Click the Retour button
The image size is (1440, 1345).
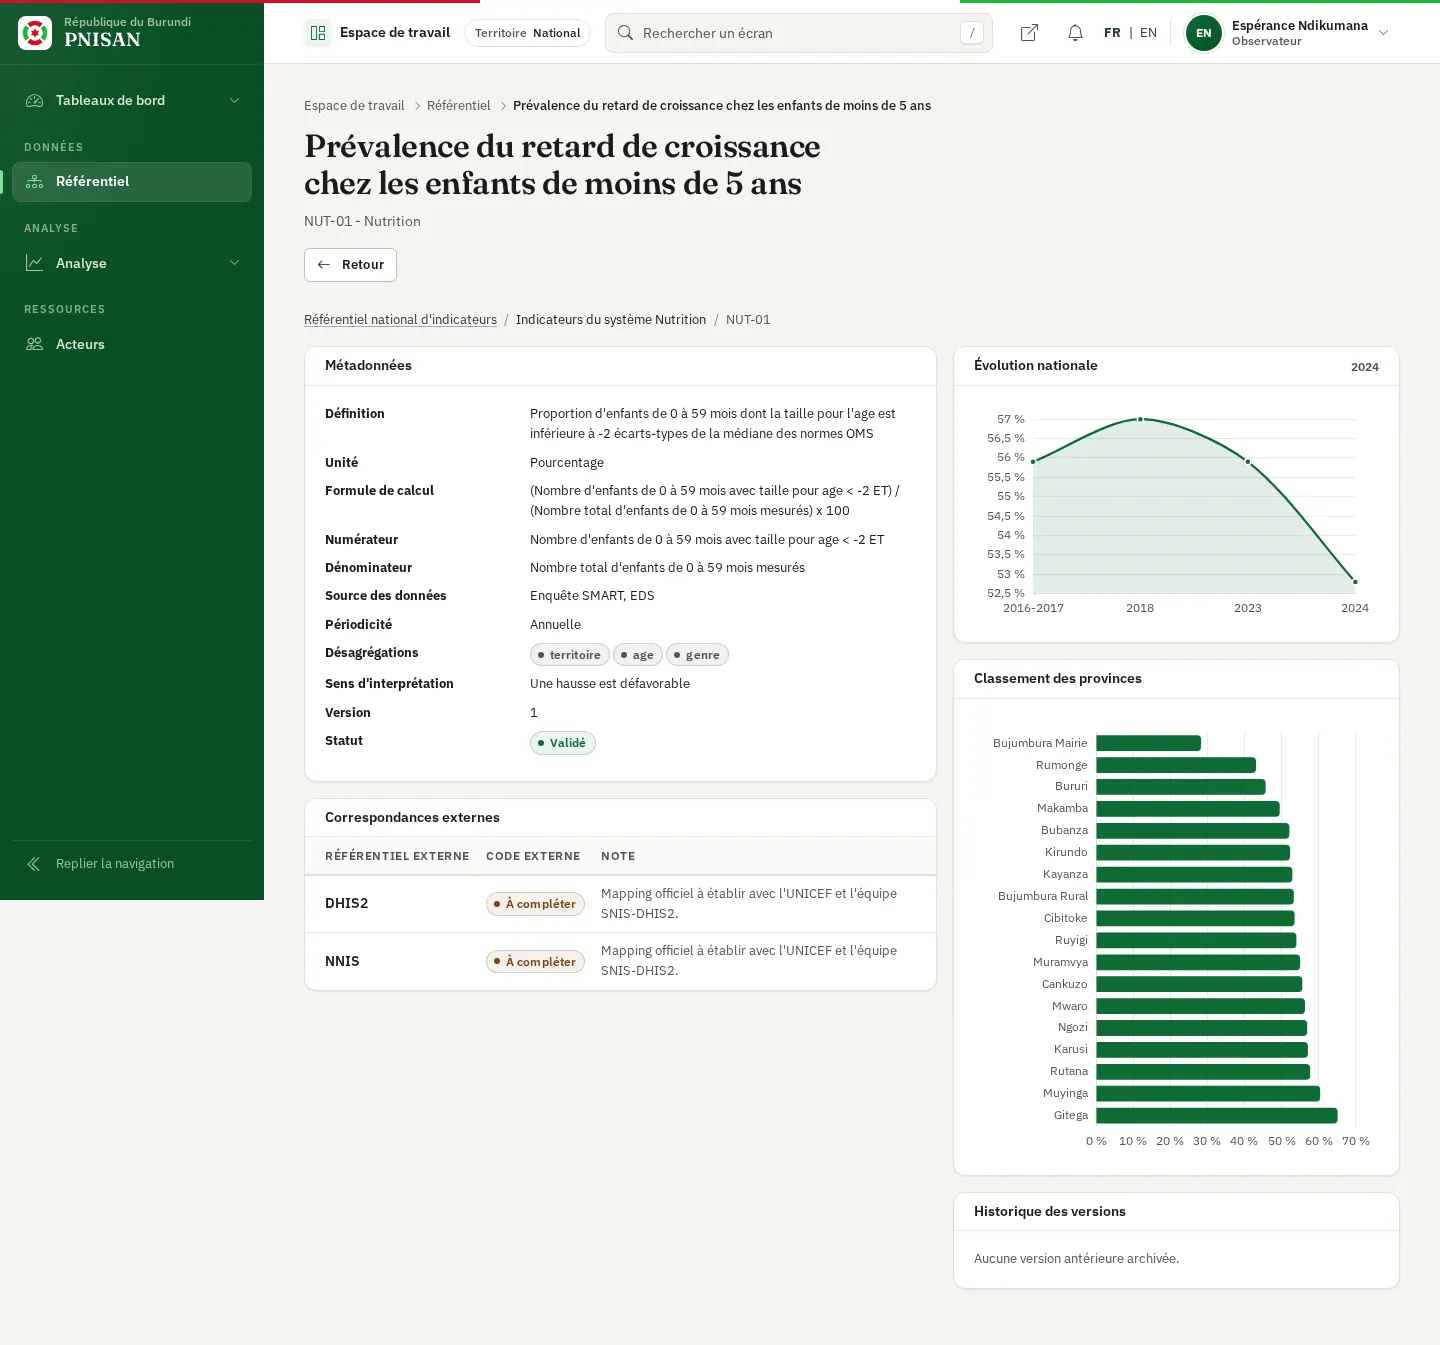coord(350,265)
